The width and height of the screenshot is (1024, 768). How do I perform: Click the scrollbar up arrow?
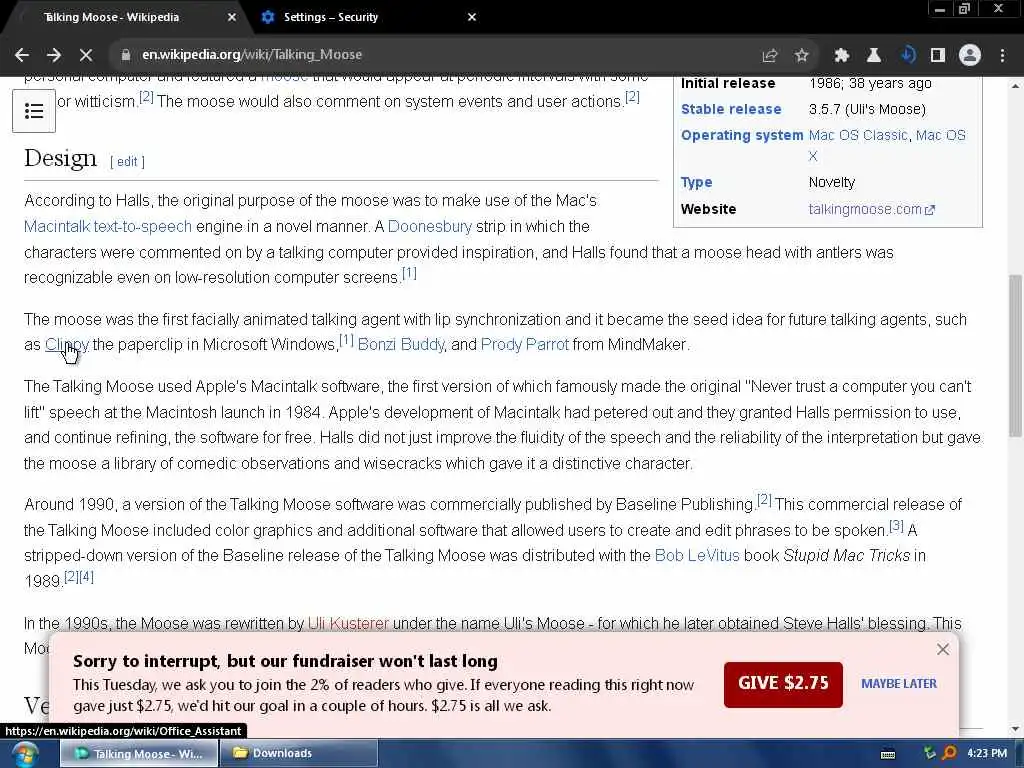[1015, 86]
